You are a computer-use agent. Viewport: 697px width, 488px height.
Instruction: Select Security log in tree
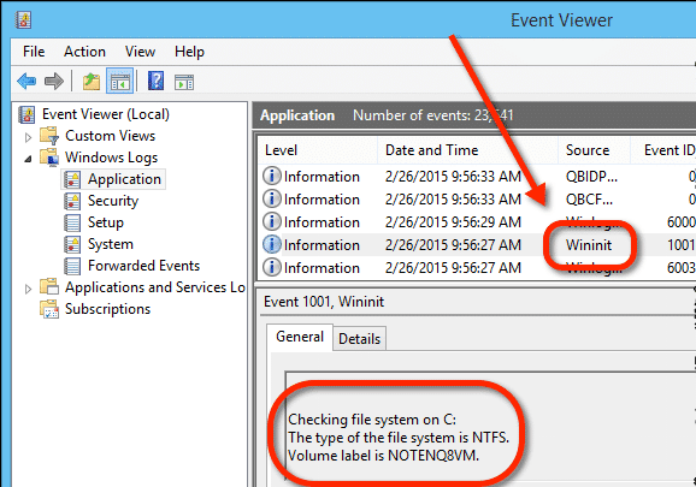pos(112,201)
